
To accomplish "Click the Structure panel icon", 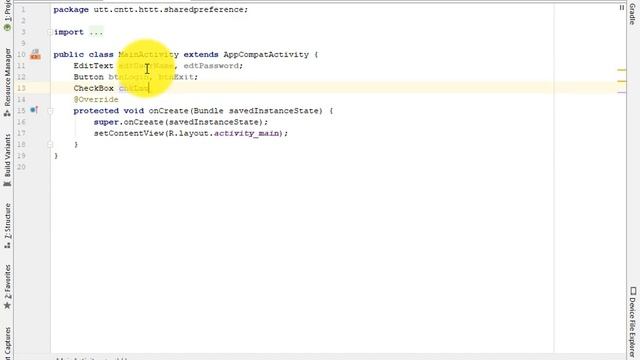I will tap(7, 245).
